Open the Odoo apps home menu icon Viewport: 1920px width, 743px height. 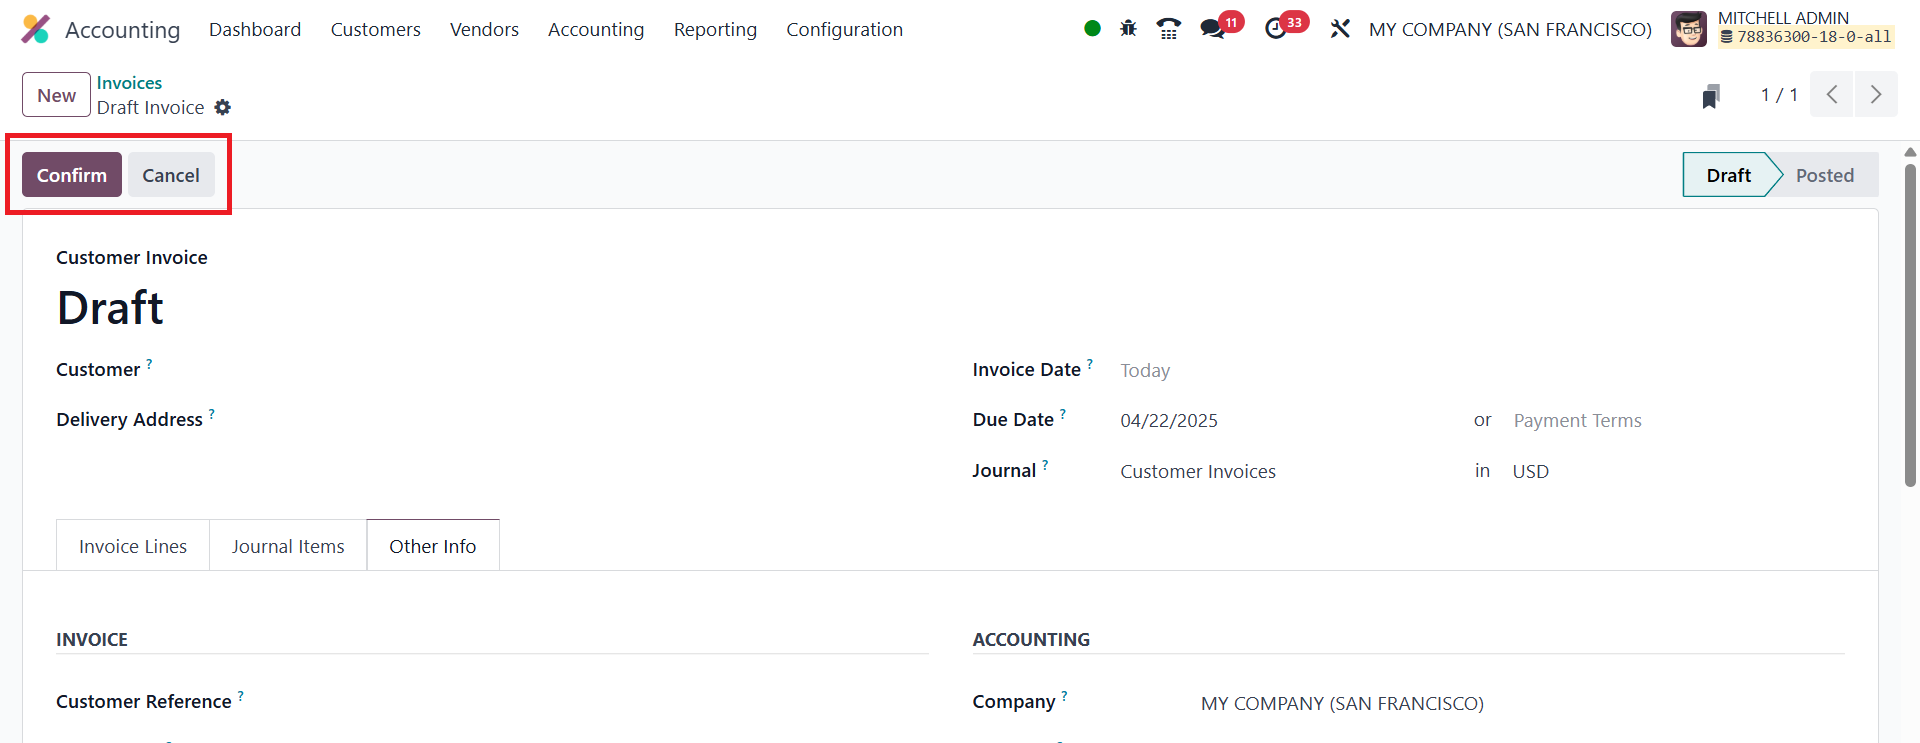click(36, 29)
